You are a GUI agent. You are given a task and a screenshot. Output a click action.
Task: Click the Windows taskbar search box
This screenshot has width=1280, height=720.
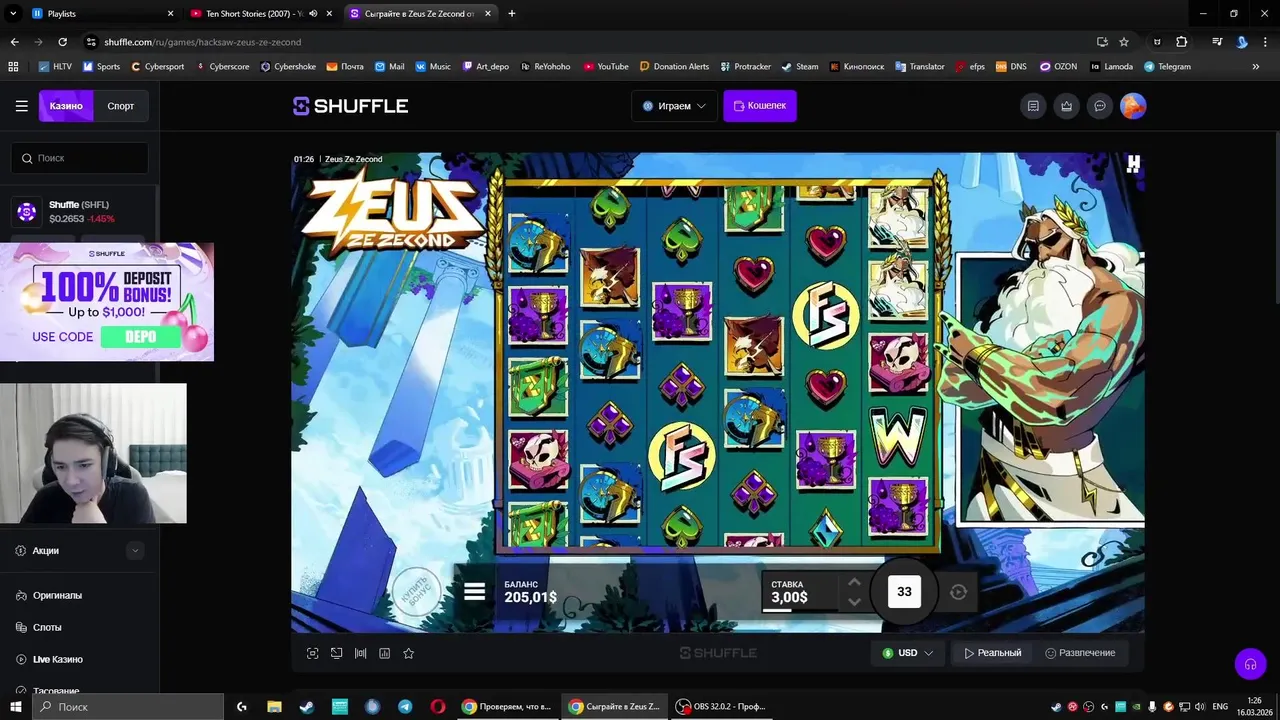[x=127, y=707]
